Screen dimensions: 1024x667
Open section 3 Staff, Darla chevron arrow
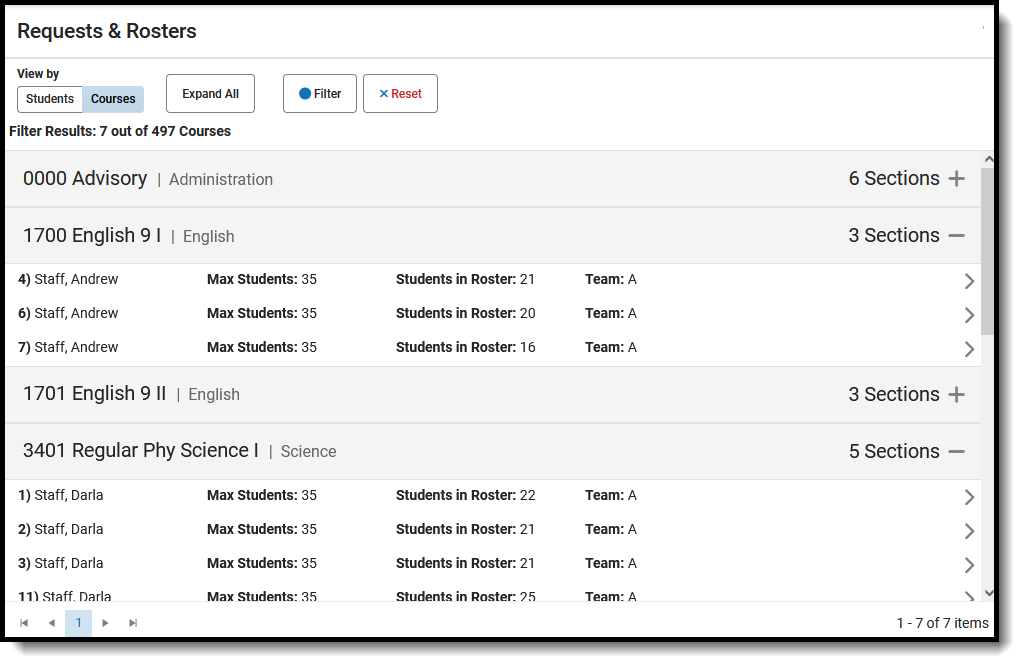coord(968,565)
